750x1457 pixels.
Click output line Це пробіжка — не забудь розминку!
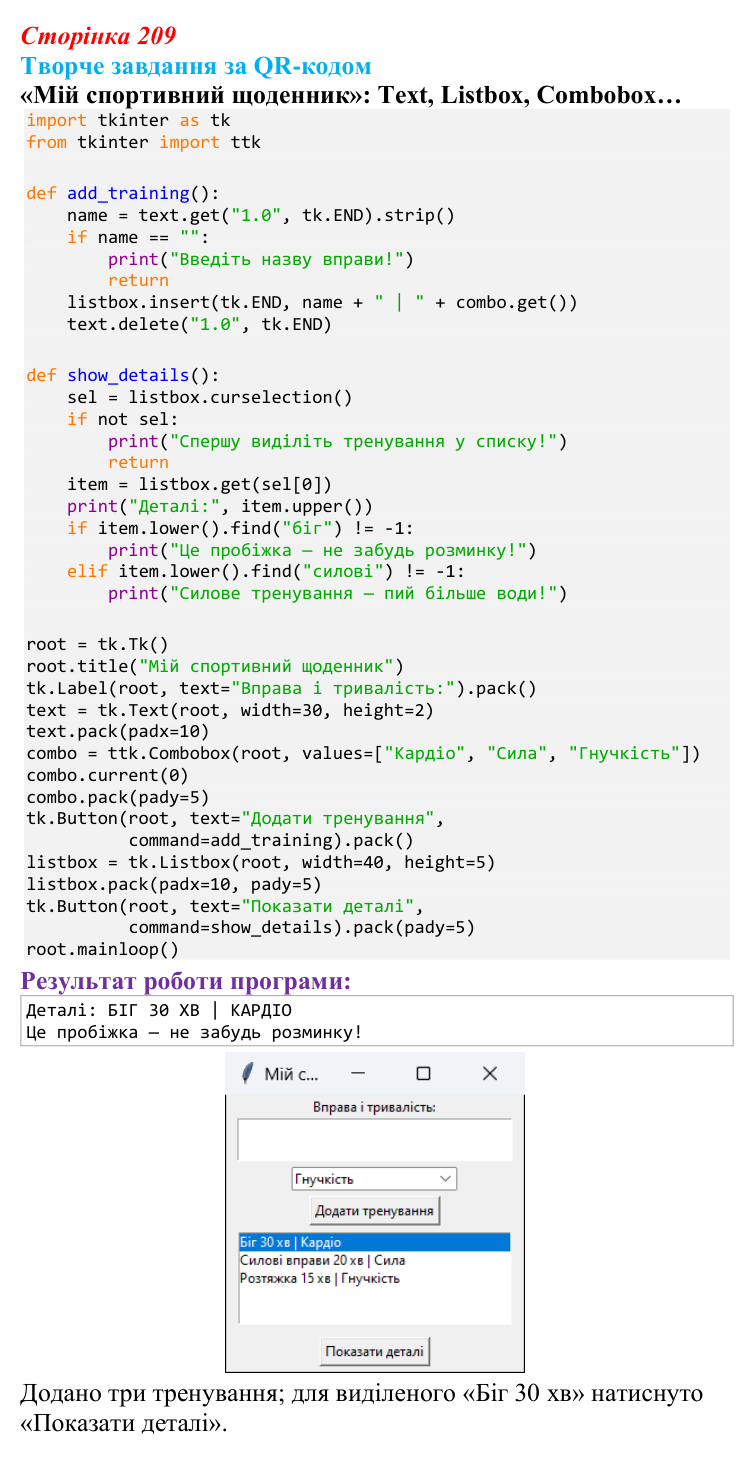coord(194,1032)
